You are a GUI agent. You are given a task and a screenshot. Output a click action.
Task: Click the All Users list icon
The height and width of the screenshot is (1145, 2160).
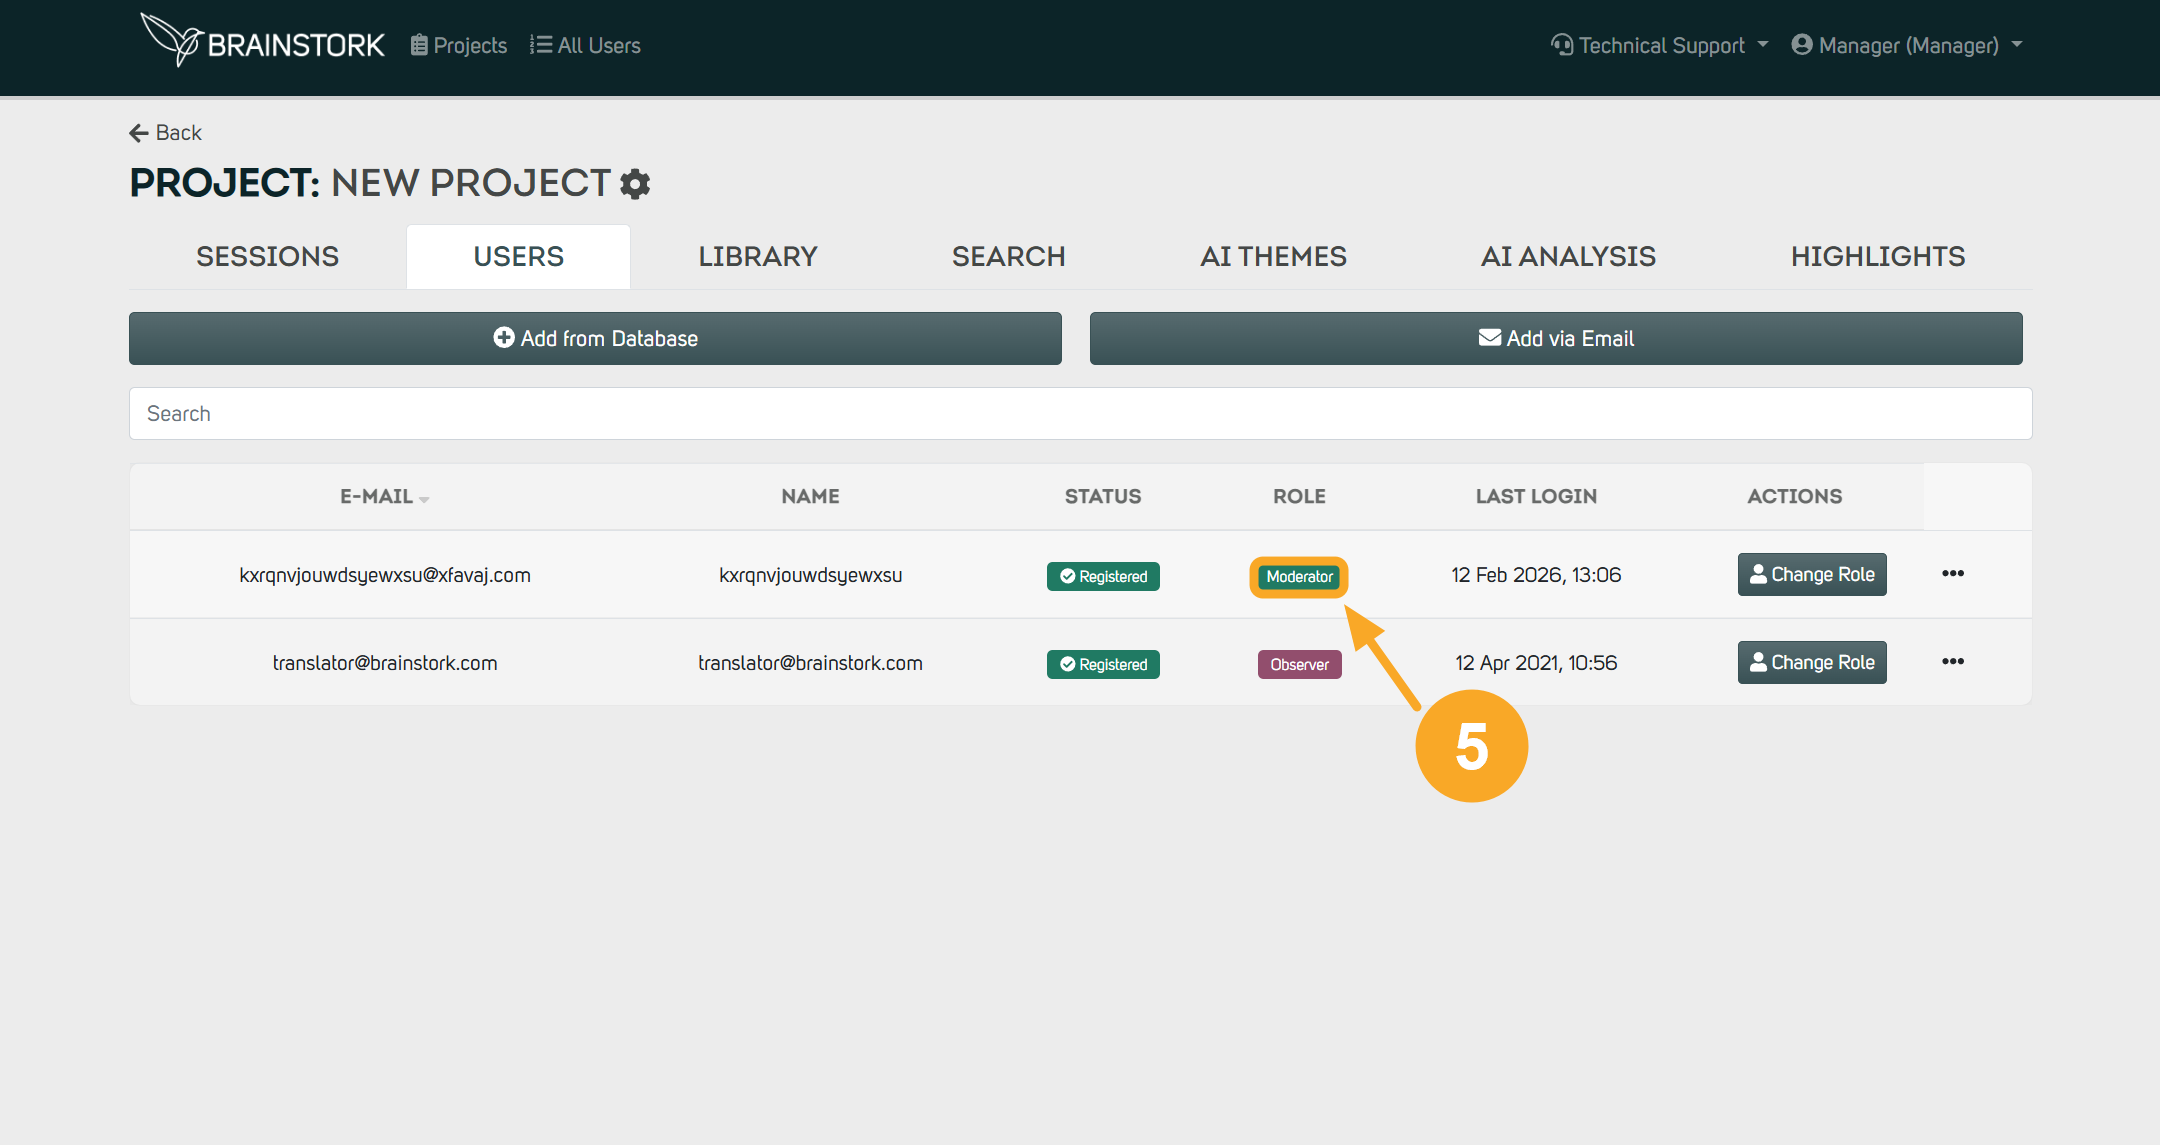541,45
